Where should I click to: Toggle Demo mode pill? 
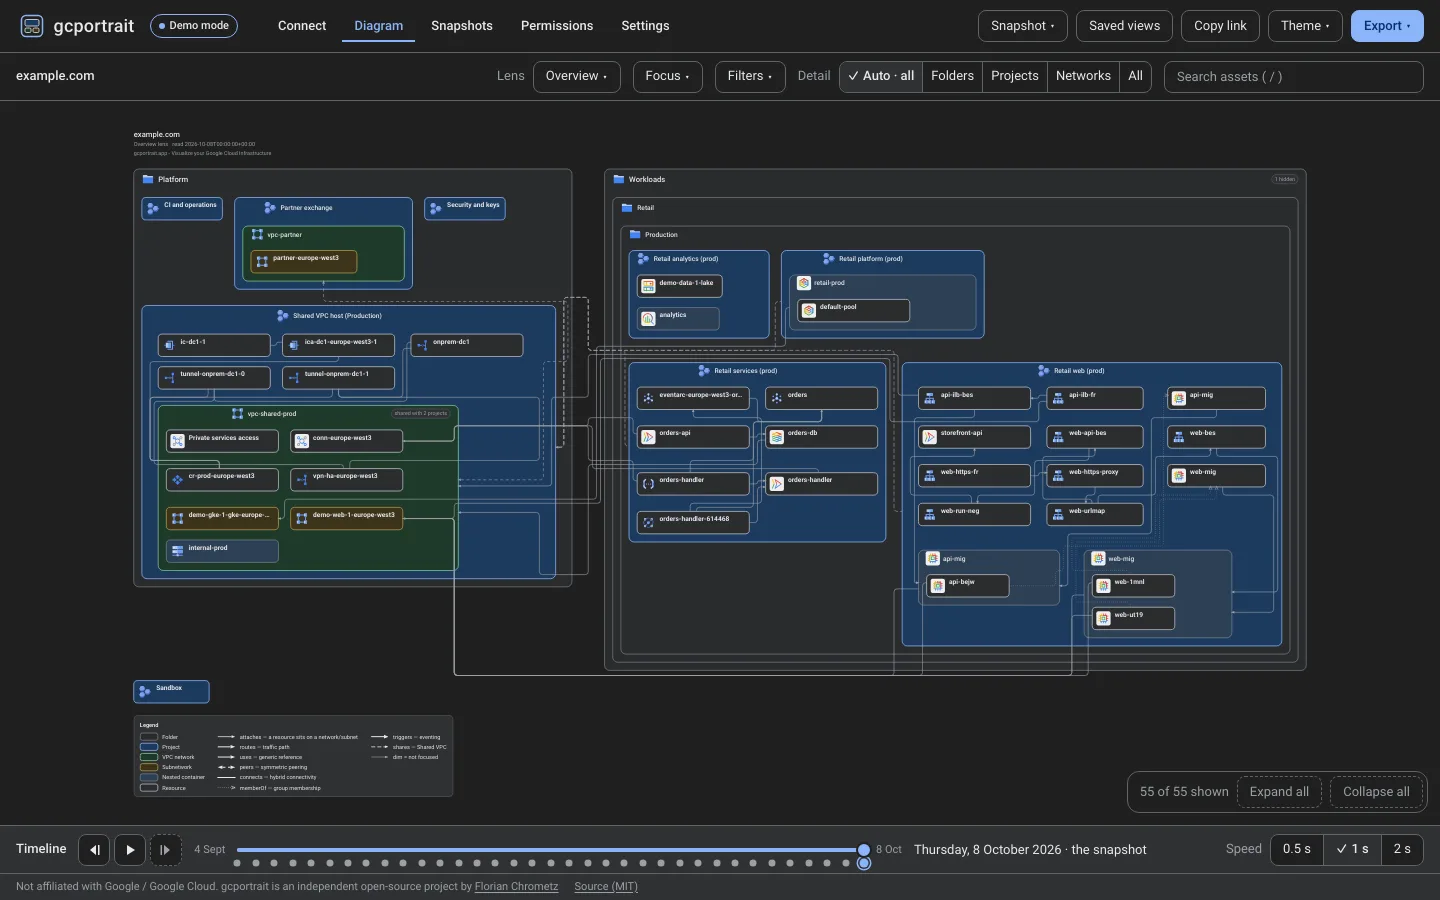pyautogui.click(x=194, y=26)
